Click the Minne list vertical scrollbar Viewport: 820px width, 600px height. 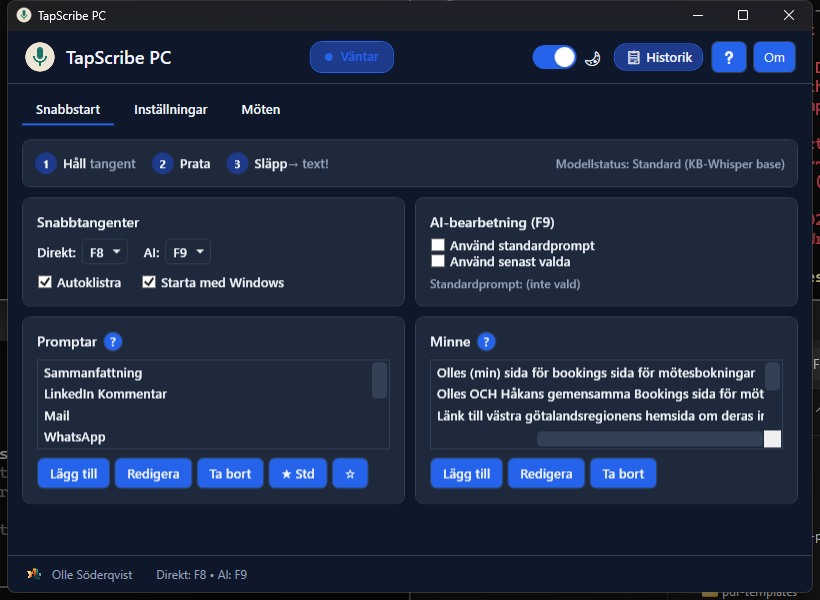pos(772,377)
